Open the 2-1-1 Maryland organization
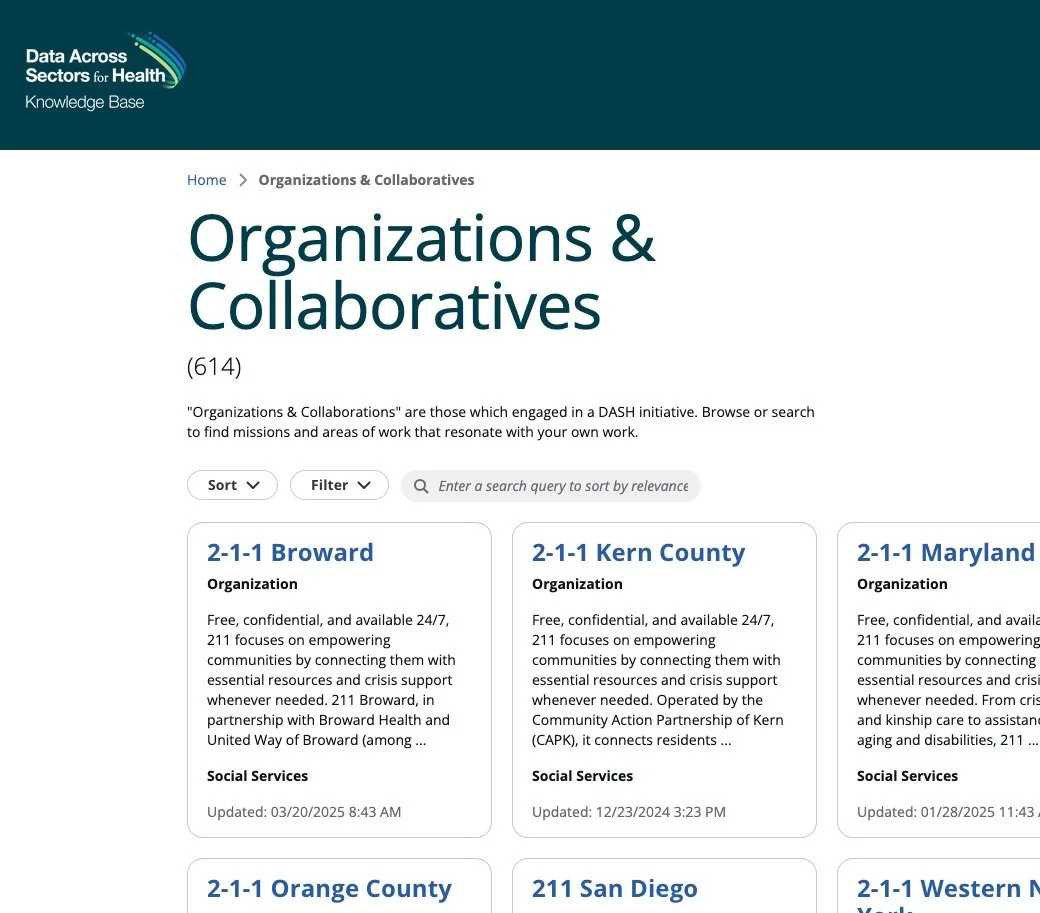Image resolution: width=1040 pixels, height=913 pixels. click(946, 552)
